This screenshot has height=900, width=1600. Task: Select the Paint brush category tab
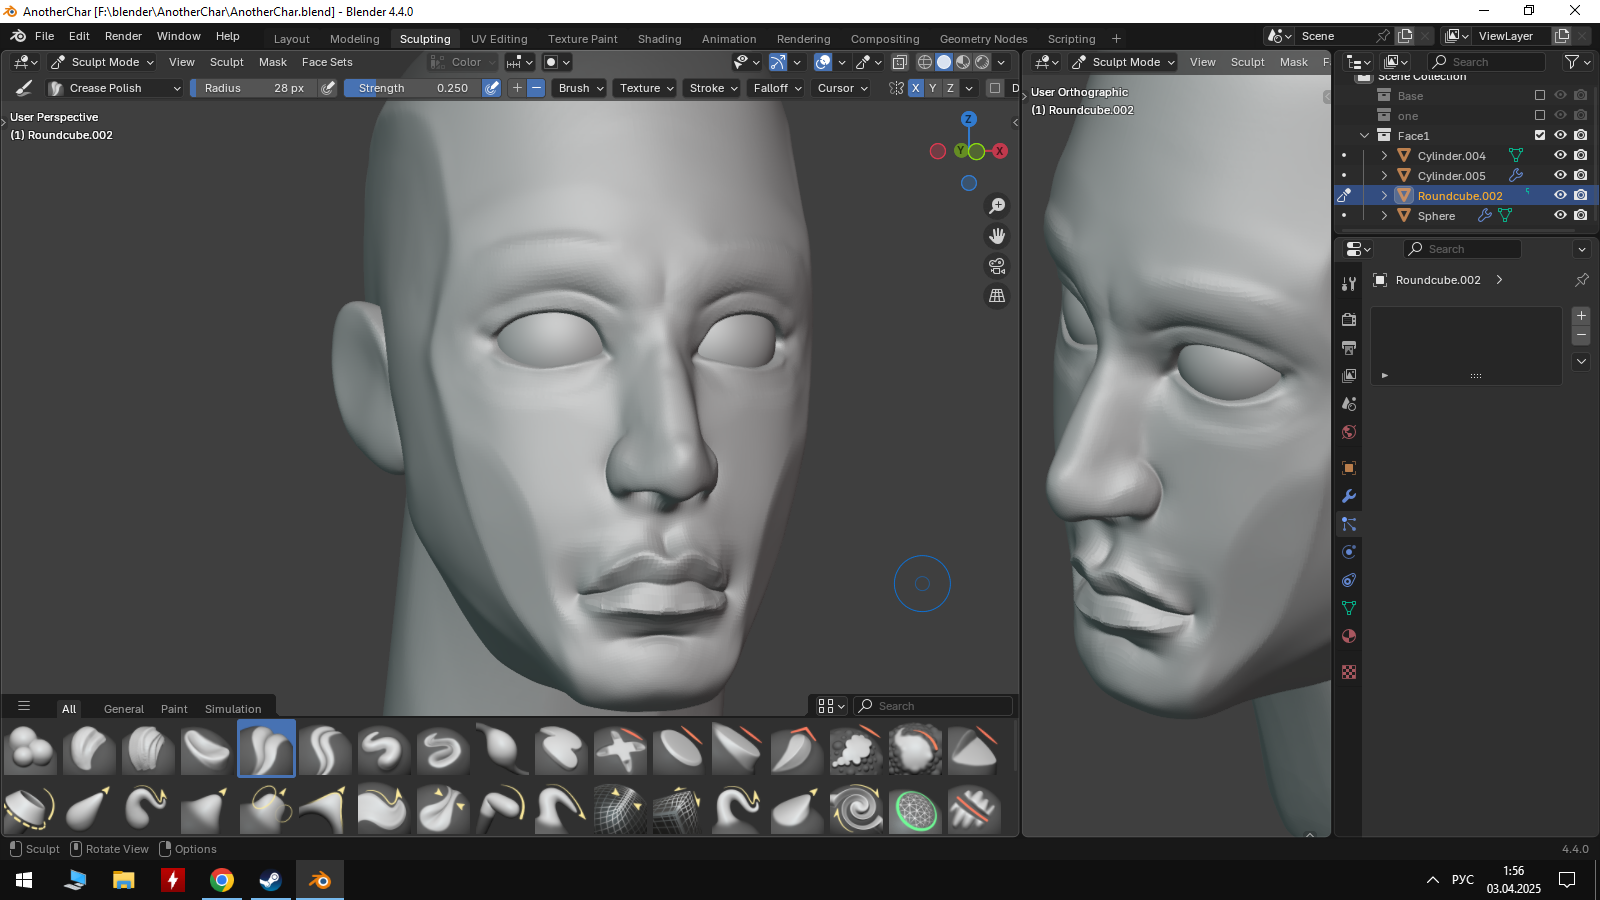pos(174,709)
